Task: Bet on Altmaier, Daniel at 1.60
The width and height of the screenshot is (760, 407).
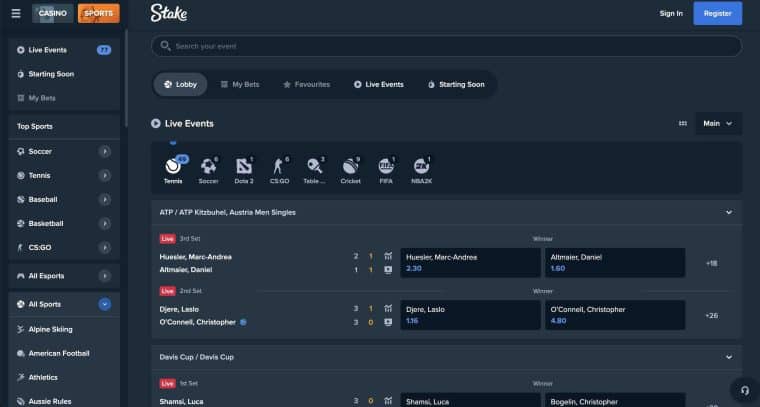Action: [615, 263]
